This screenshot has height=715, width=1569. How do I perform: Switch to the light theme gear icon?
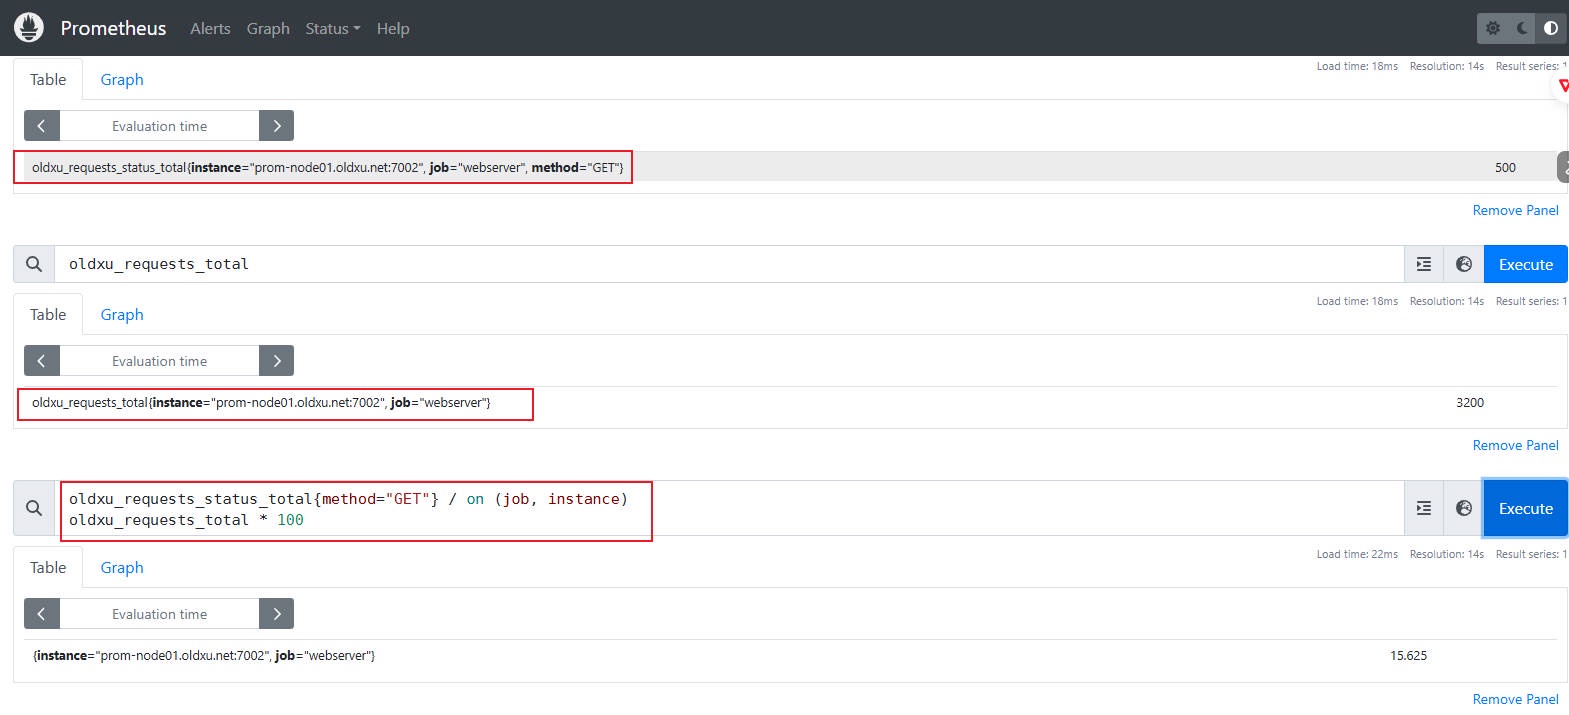tap(1493, 28)
